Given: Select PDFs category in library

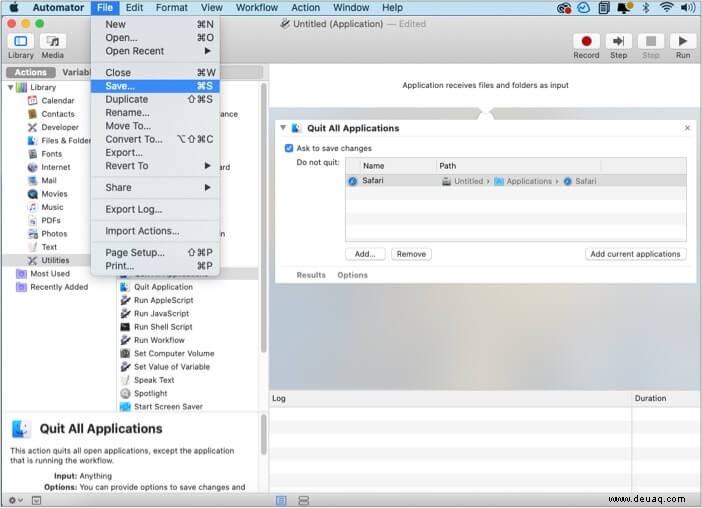Looking at the screenshot, I should click(50, 220).
